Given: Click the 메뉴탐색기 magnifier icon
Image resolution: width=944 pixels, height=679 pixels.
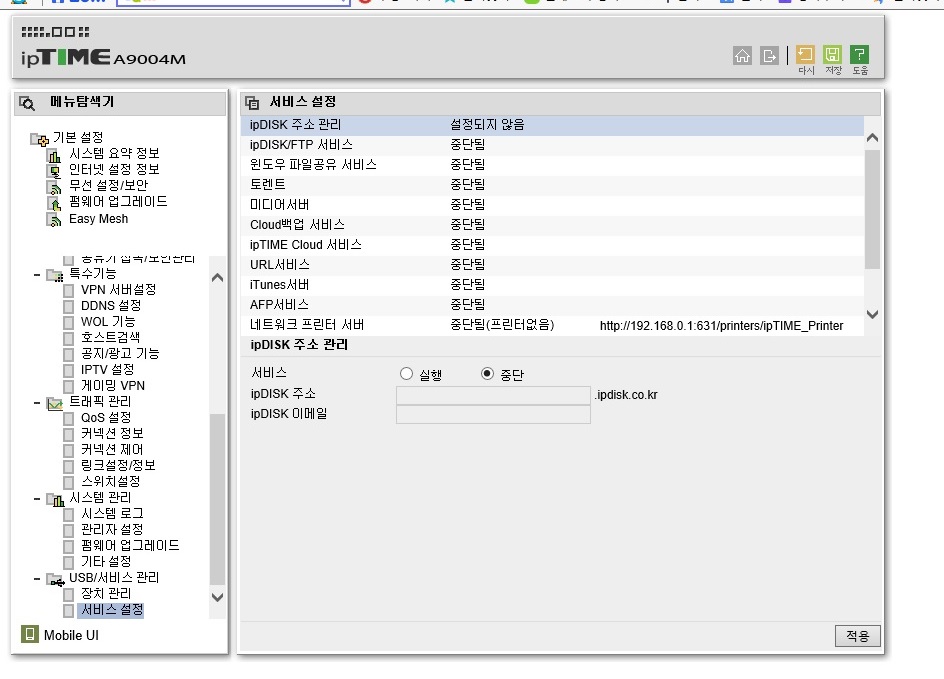Looking at the screenshot, I should coord(27,103).
